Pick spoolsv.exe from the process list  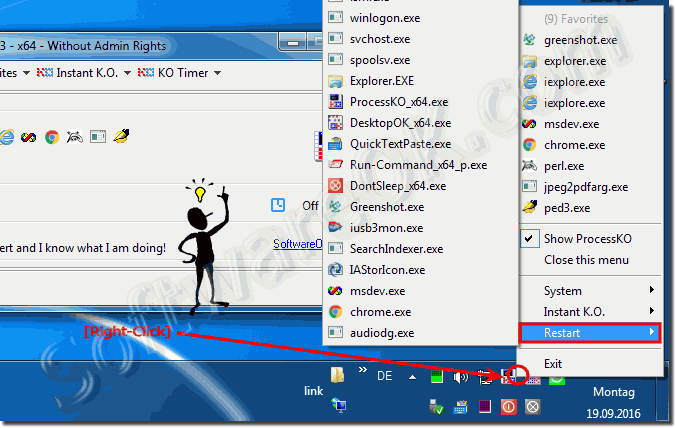(420, 60)
